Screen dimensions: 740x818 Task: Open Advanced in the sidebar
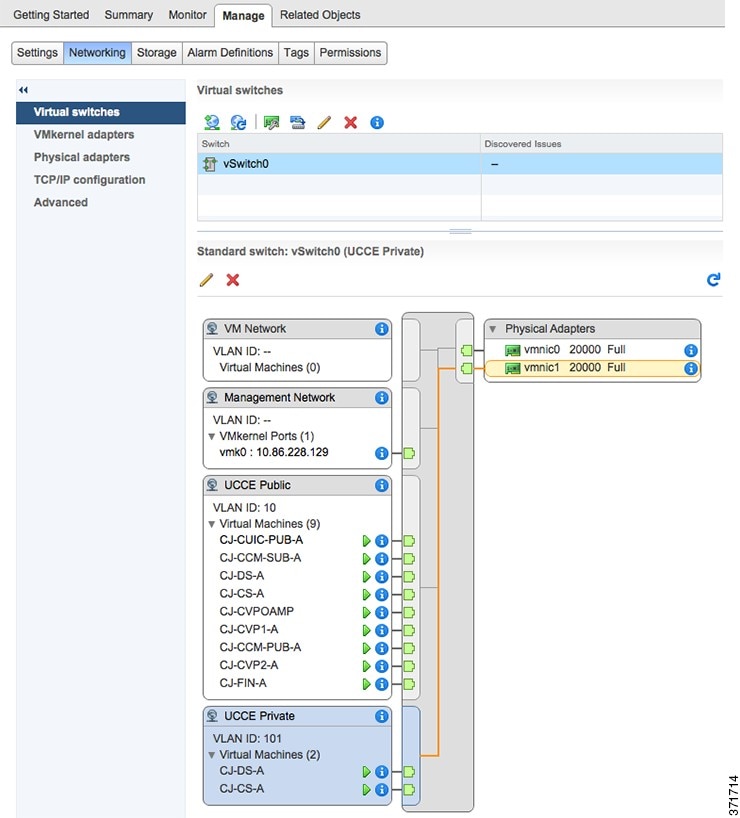point(61,202)
